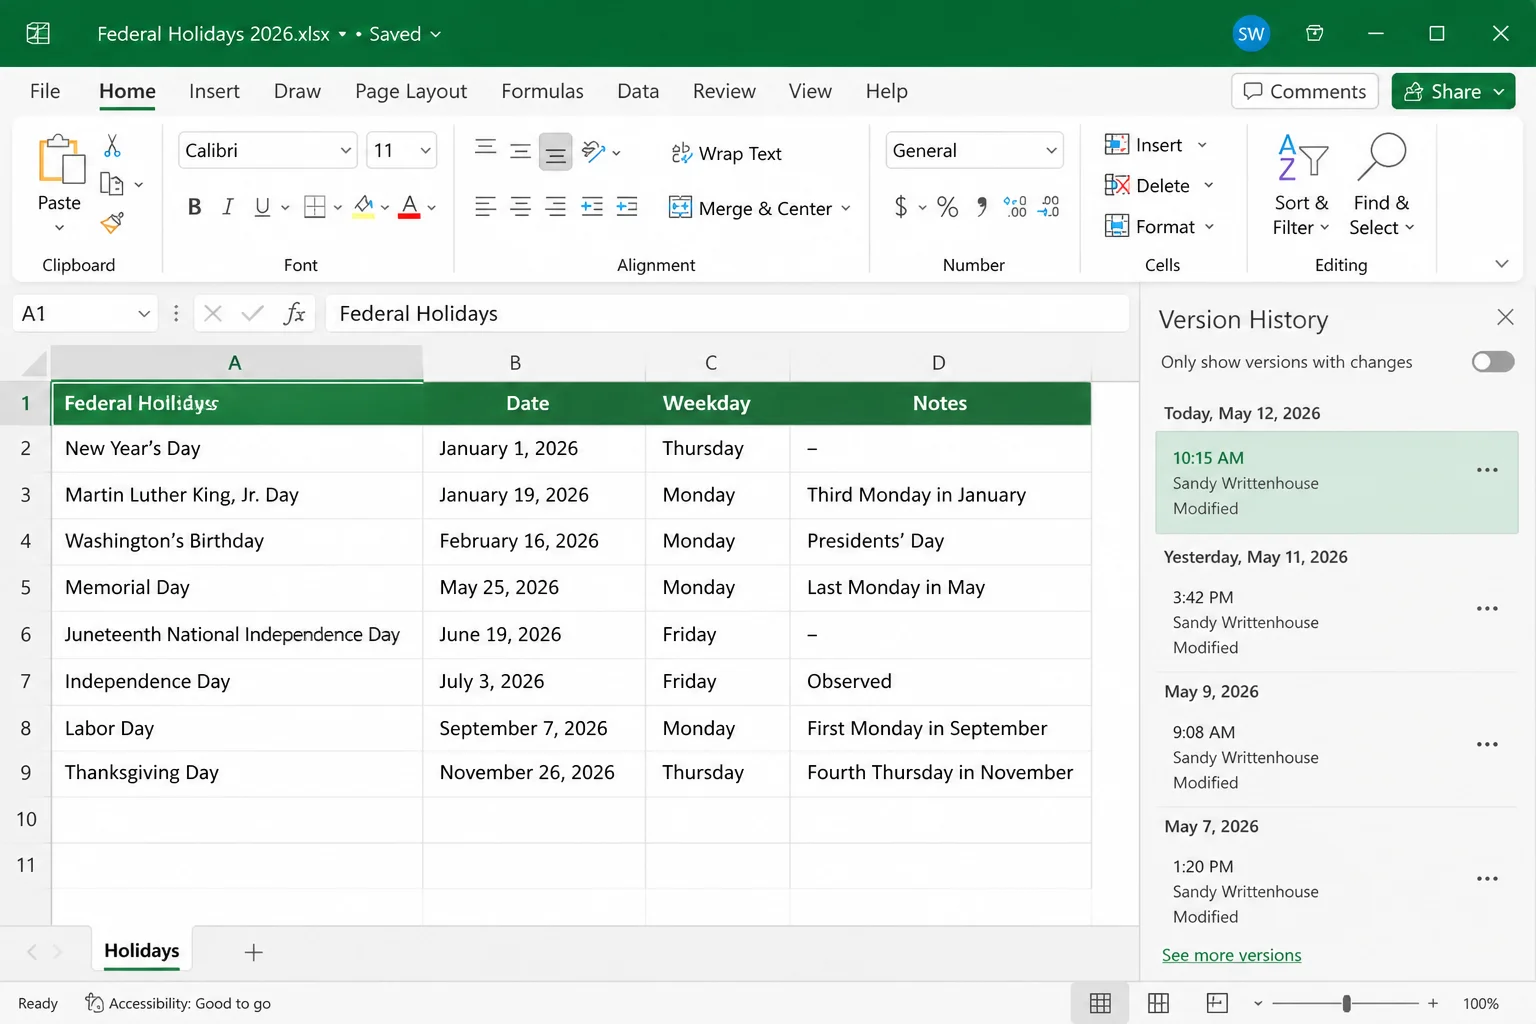Click Decrease Indent icon
The height and width of the screenshot is (1024, 1536).
point(592,207)
